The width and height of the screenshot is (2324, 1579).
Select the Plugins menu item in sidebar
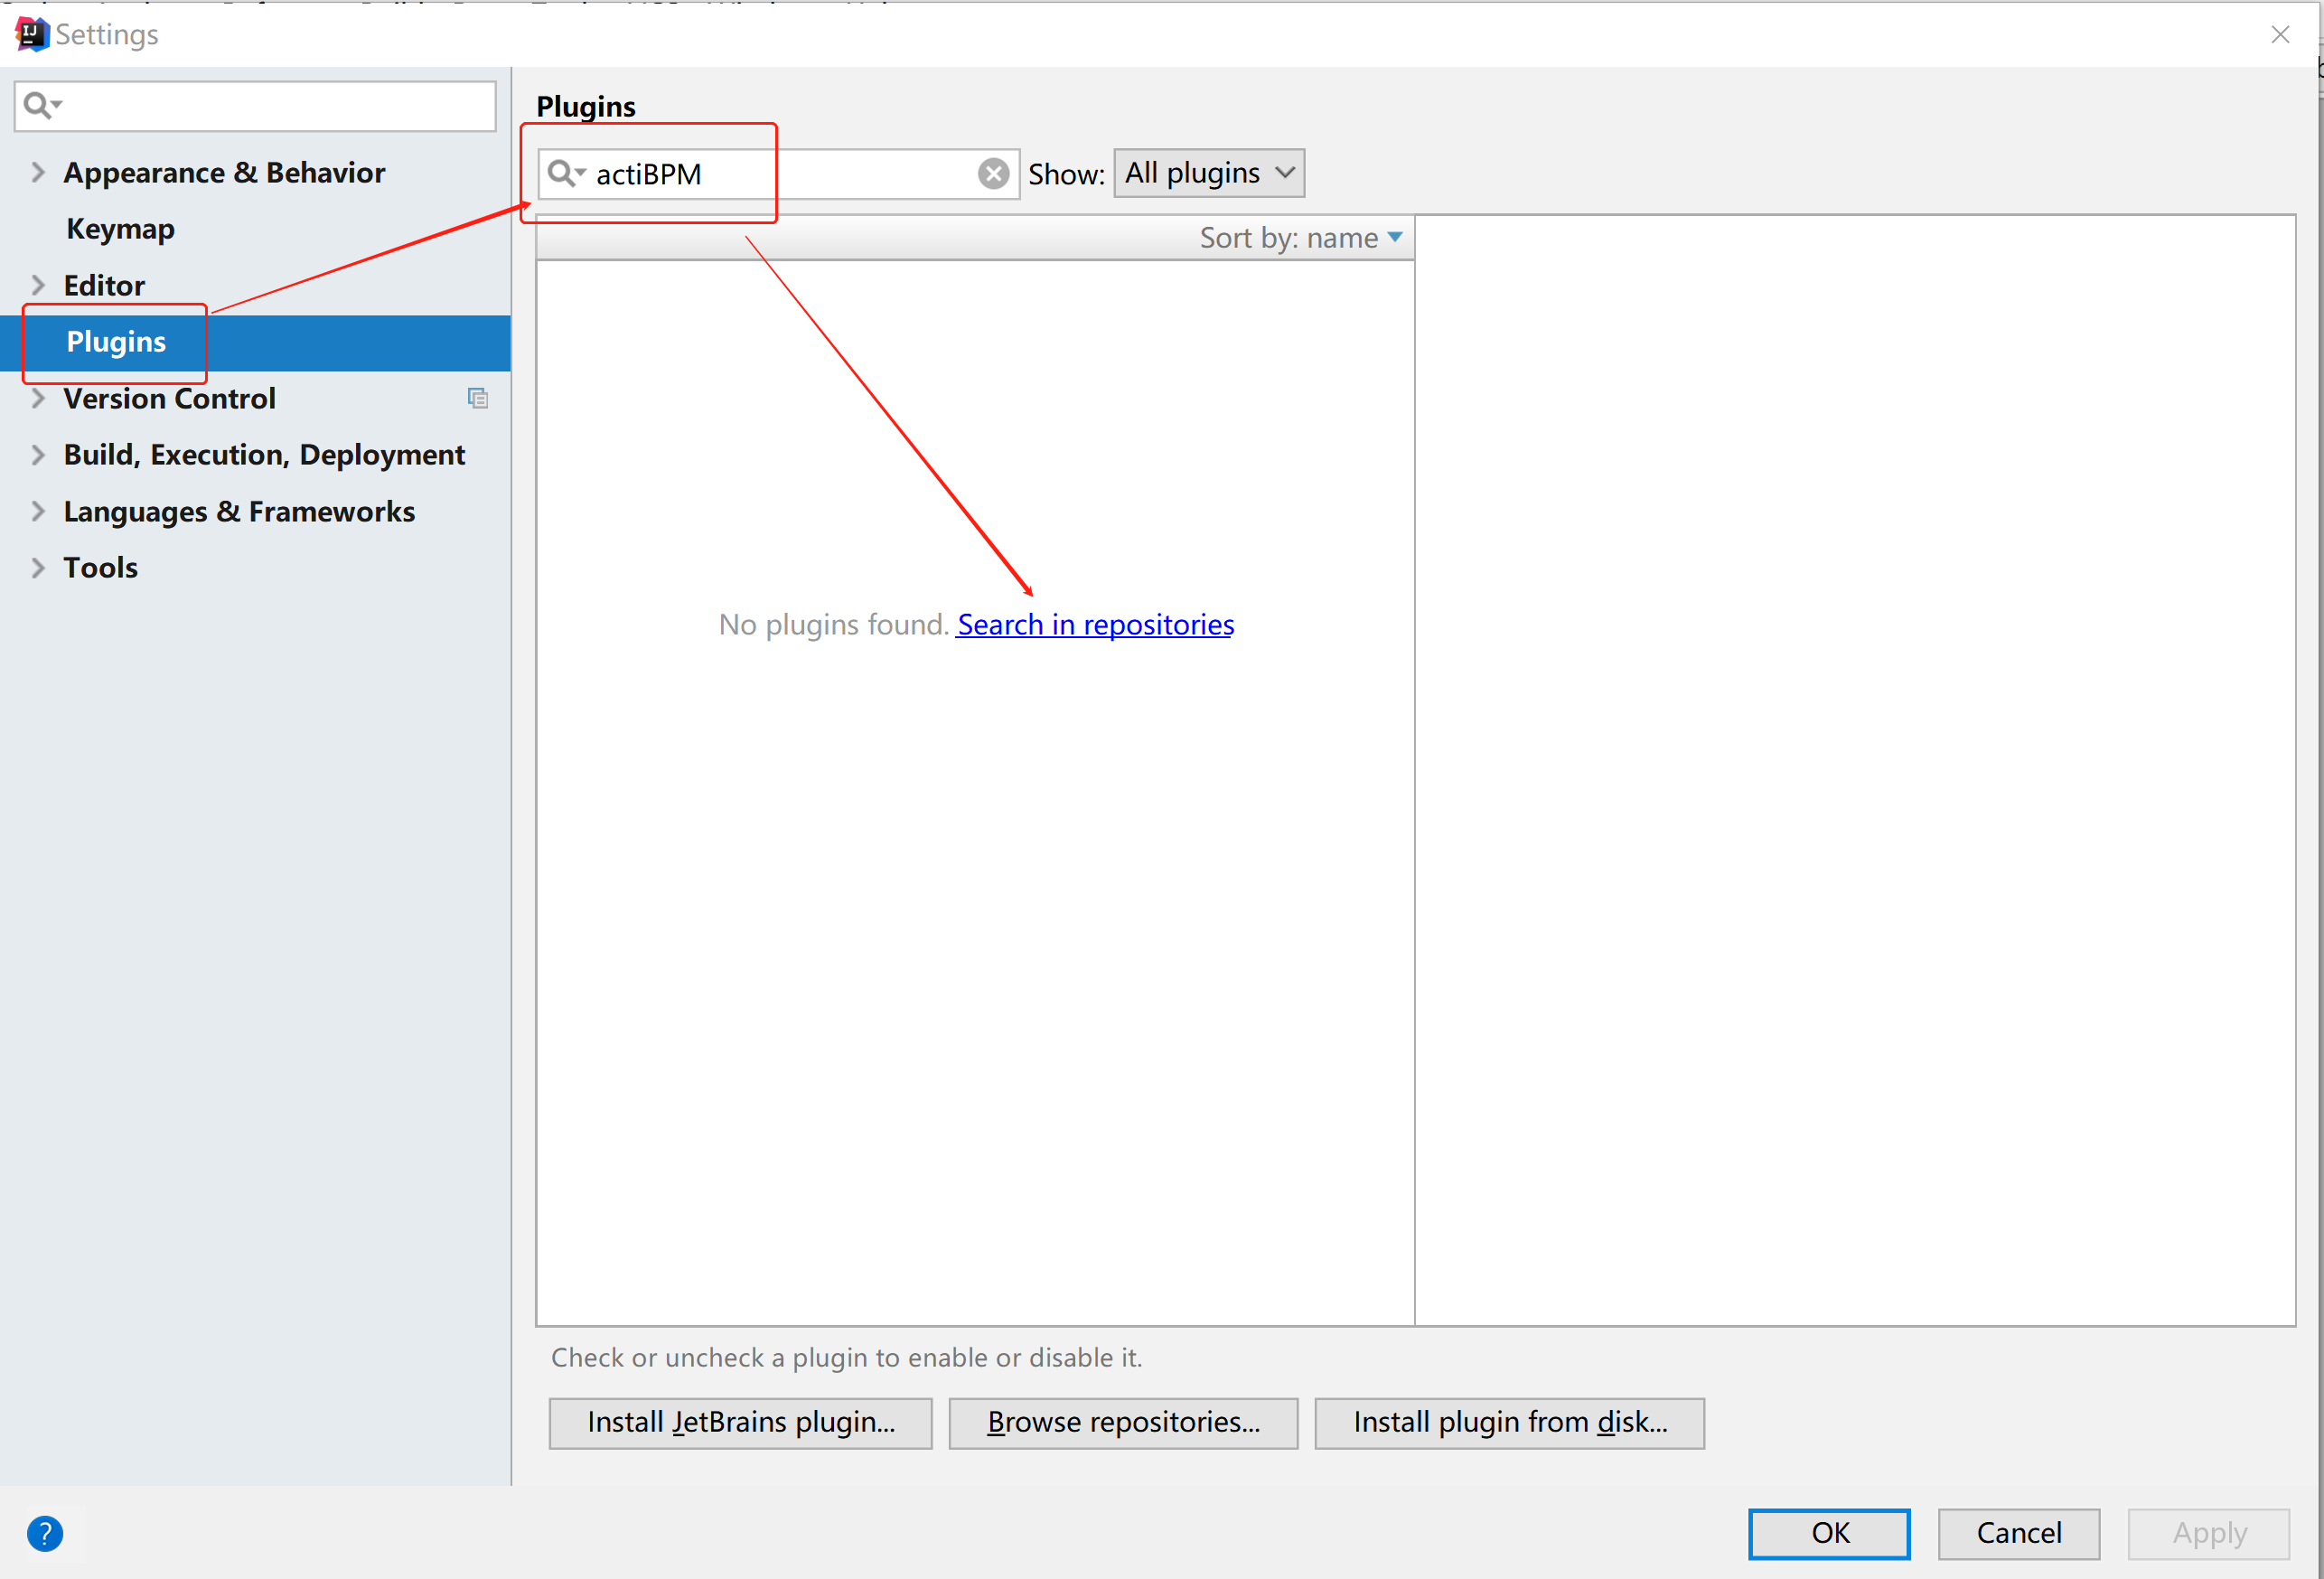[115, 340]
